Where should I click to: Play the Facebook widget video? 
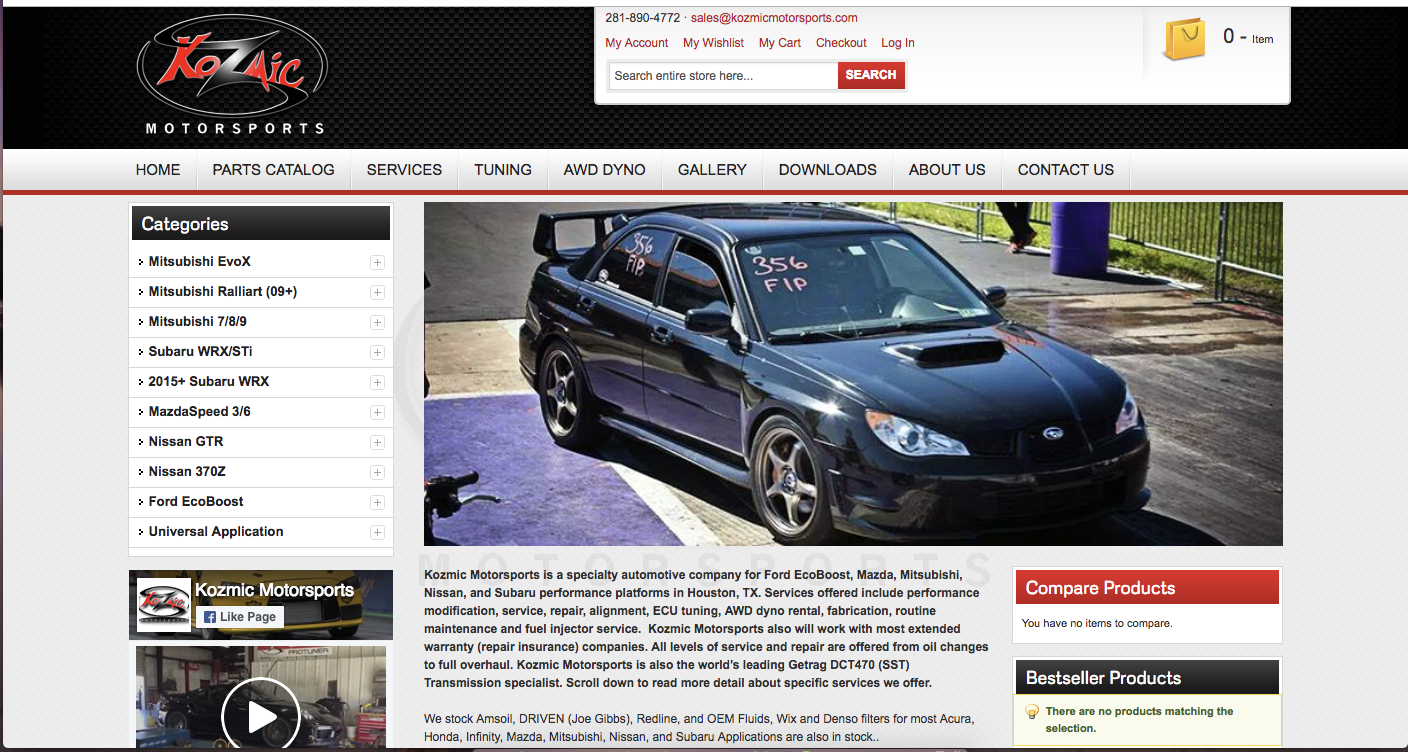pyautogui.click(x=261, y=715)
